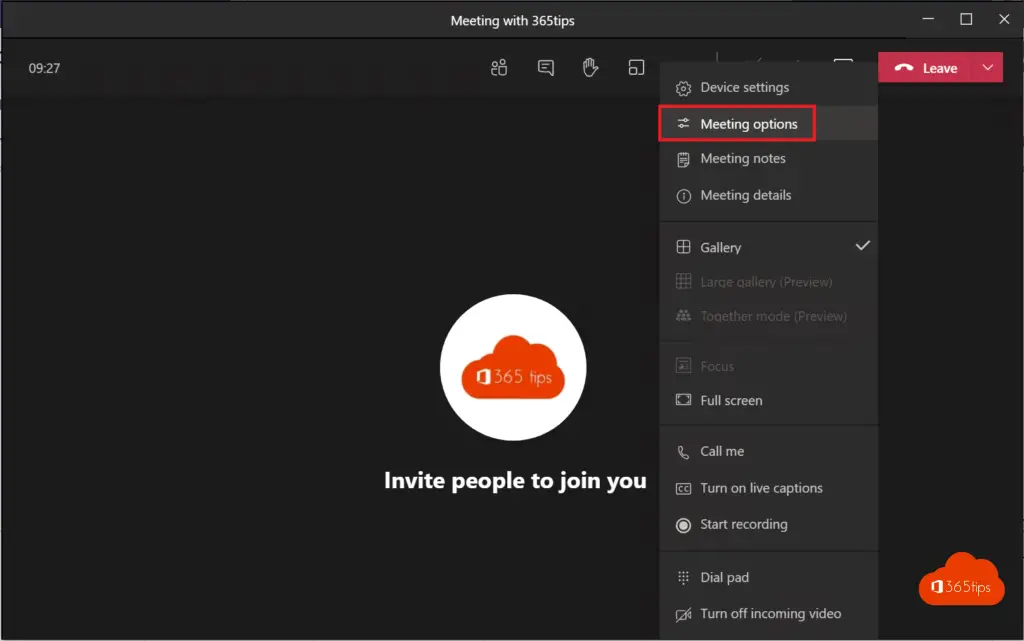The width and height of the screenshot is (1024, 641).
Task: Show the participants panel
Action: [499, 68]
